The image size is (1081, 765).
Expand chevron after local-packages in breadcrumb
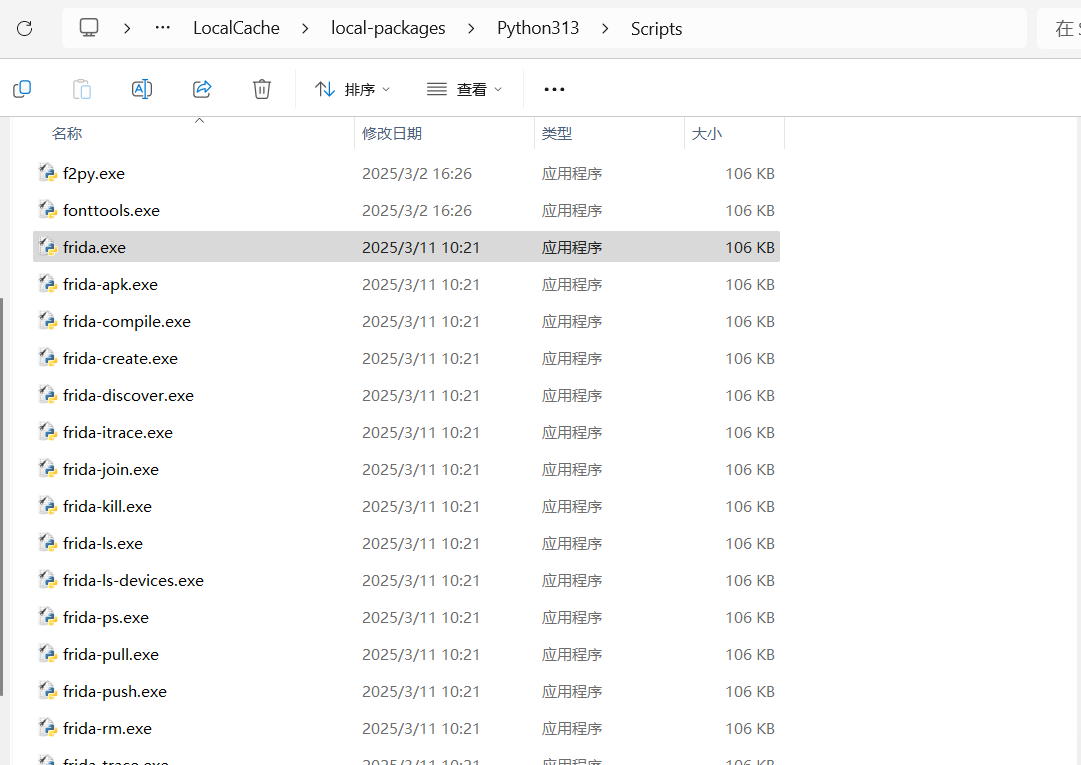[471, 28]
